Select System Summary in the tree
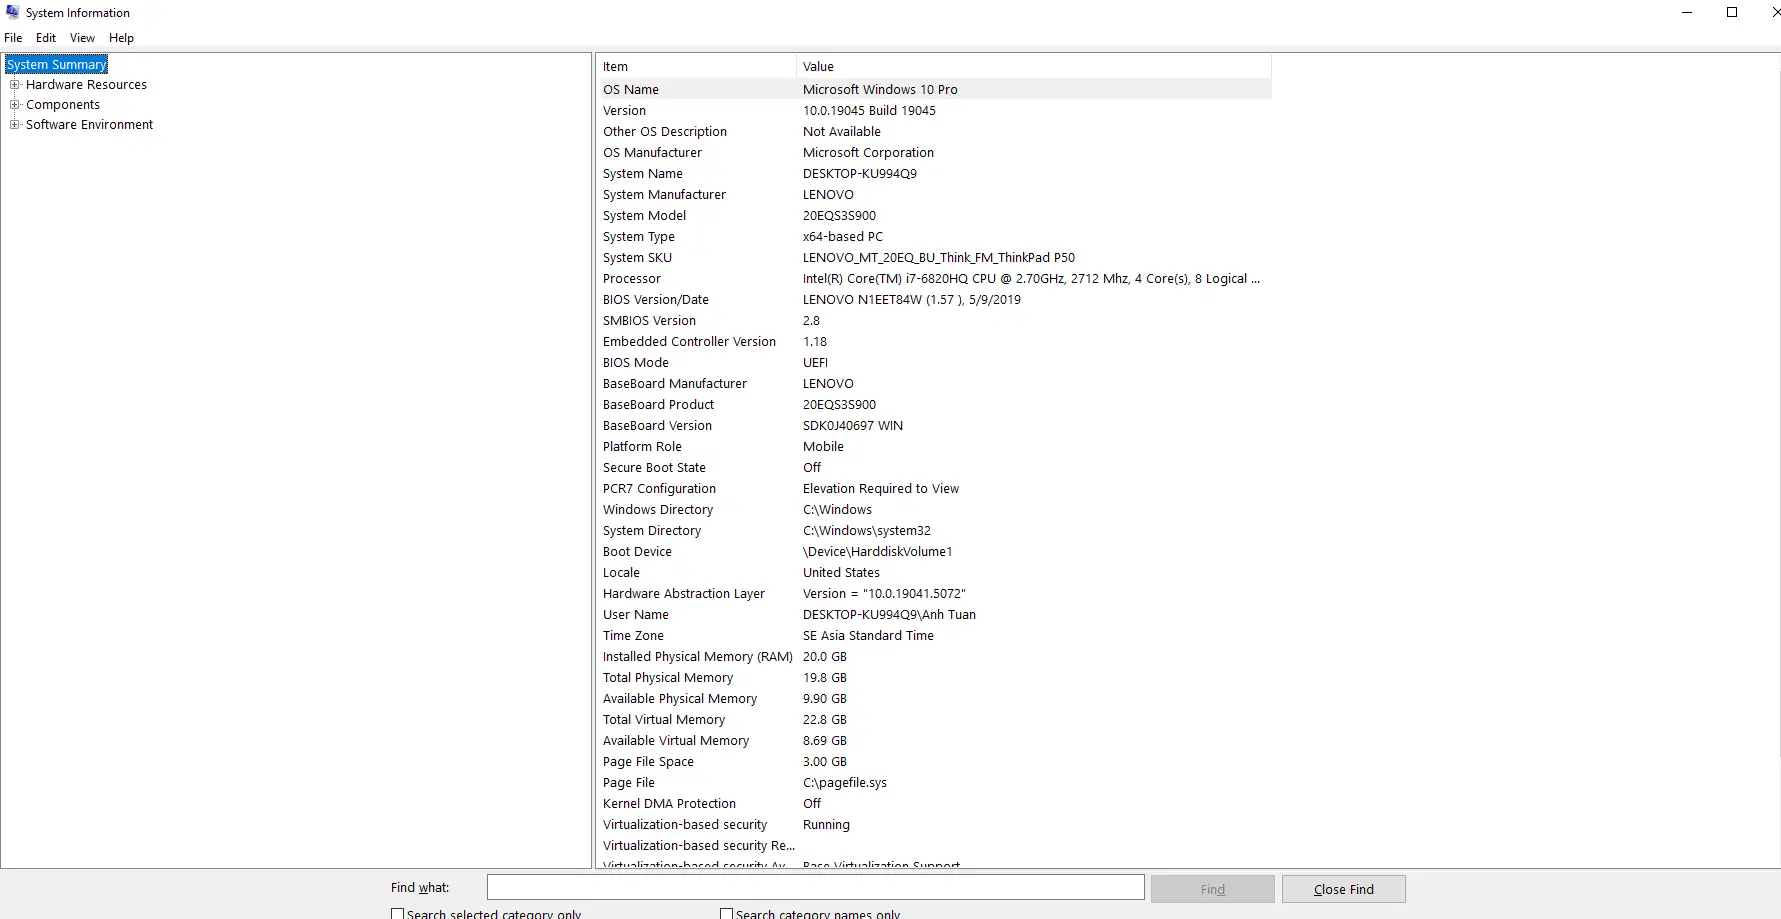1781x919 pixels. pos(56,65)
